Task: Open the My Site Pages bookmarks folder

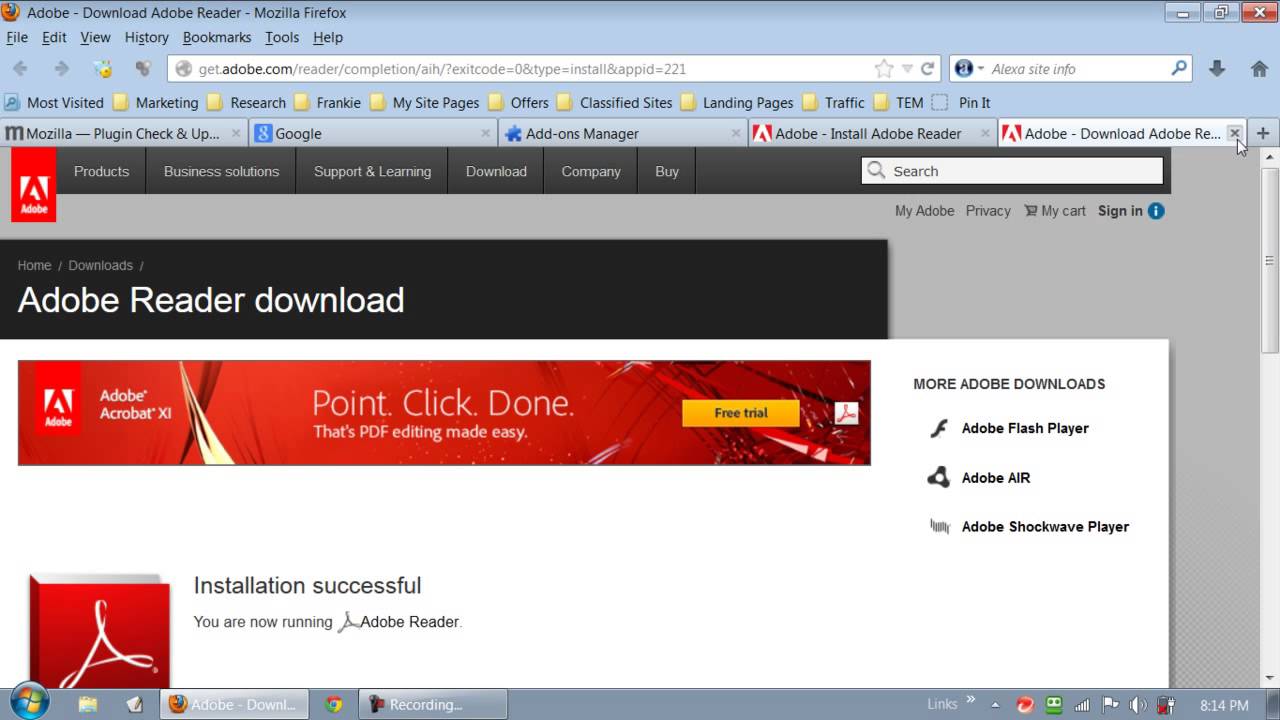Action: 425,102
